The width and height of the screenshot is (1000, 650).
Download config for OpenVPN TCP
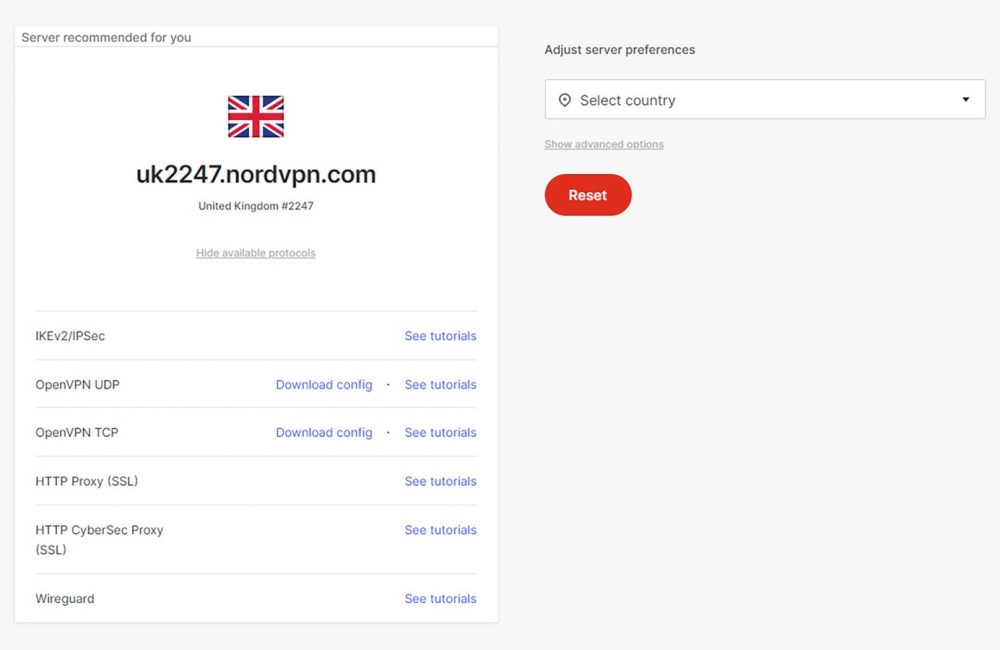324,433
